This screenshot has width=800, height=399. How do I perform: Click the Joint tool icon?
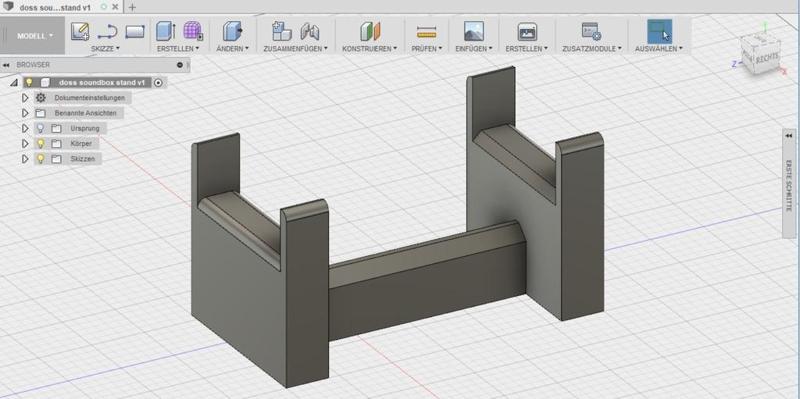coord(310,32)
